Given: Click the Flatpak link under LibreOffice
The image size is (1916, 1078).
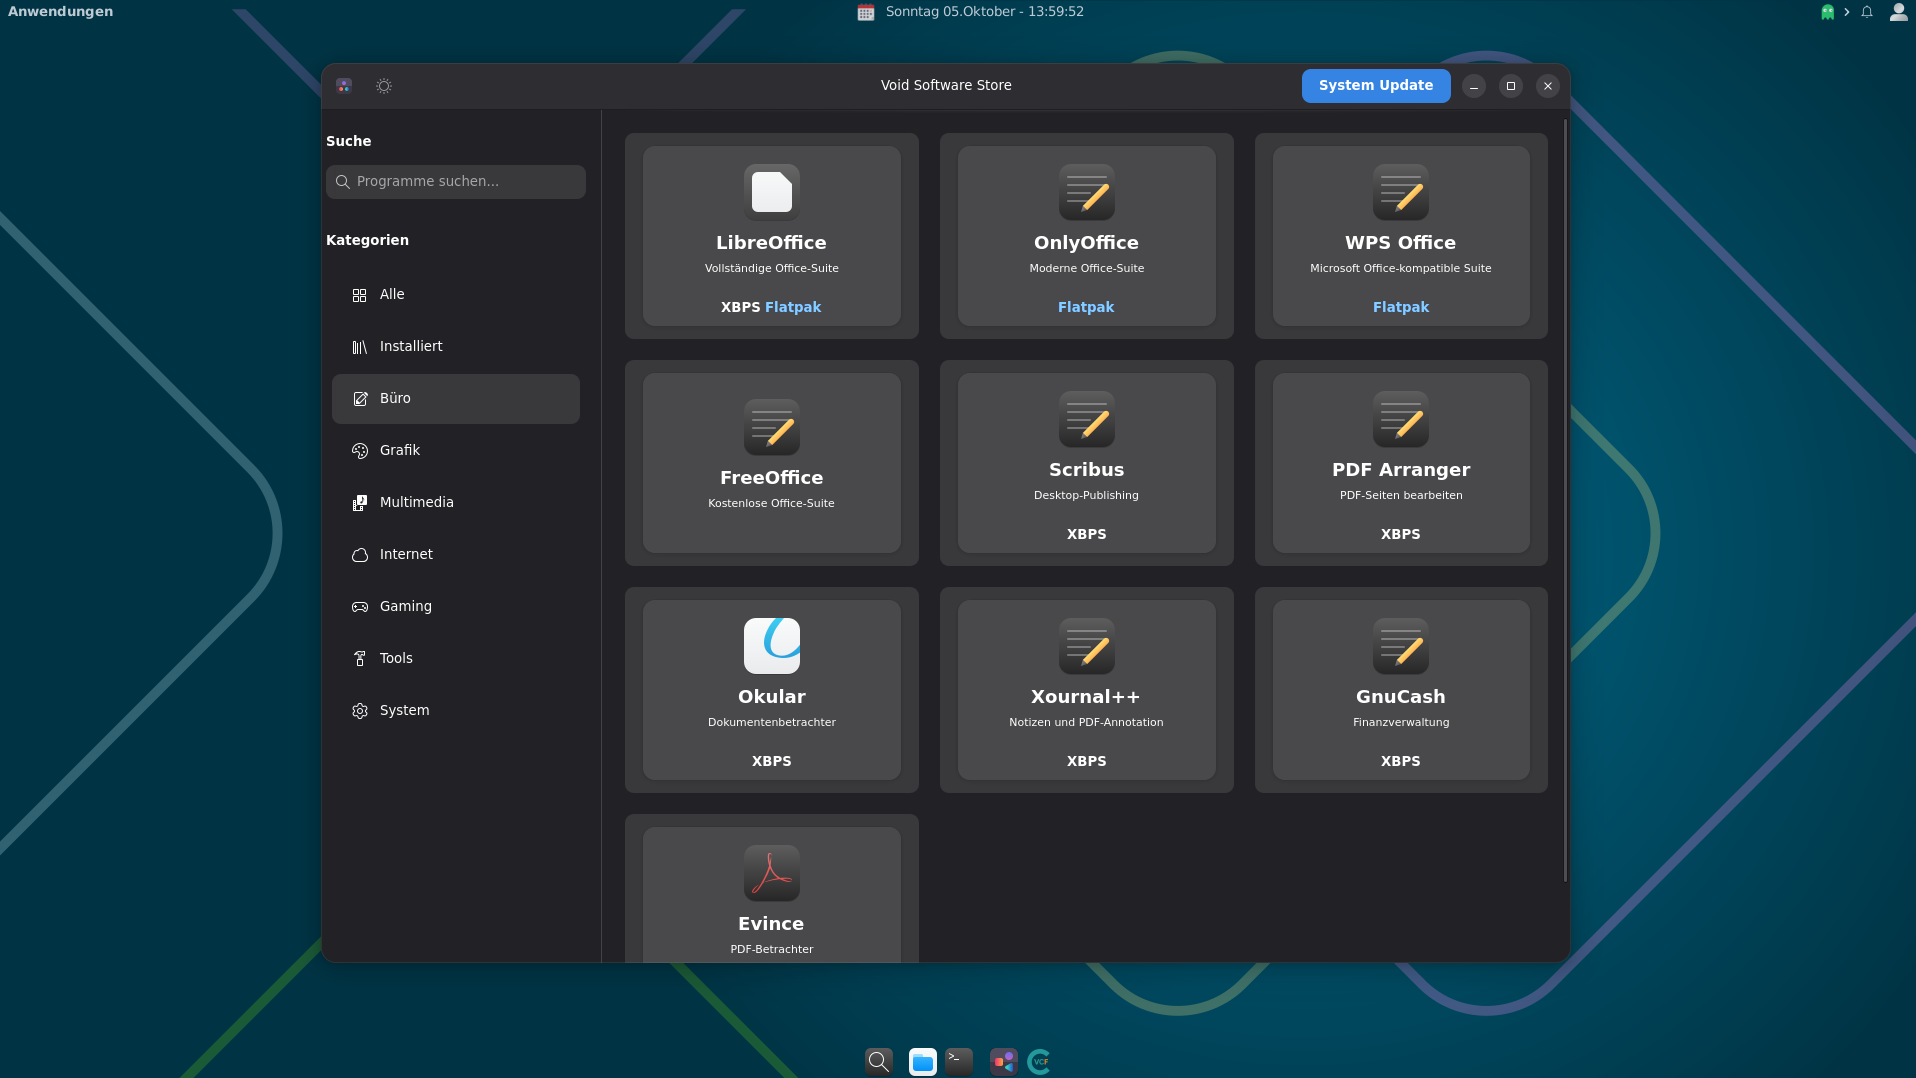Looking at the screenshot, I should click(x=793, y=307).
